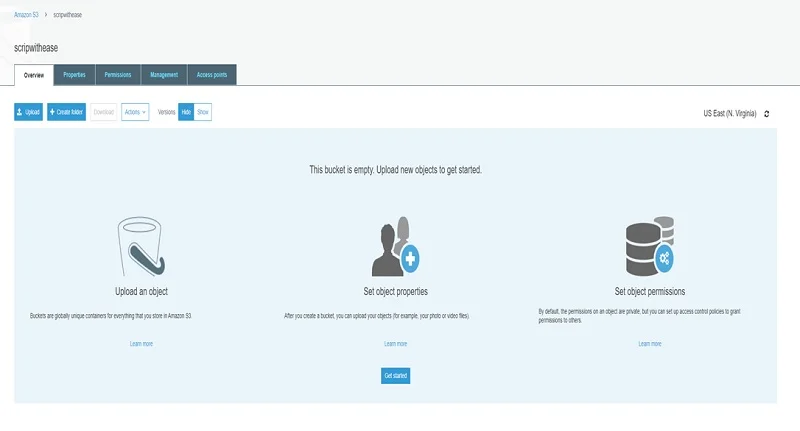800x431 pixels.
Task: Select the Access points tab
Action: pyautogui.click(x=212, y=74)
